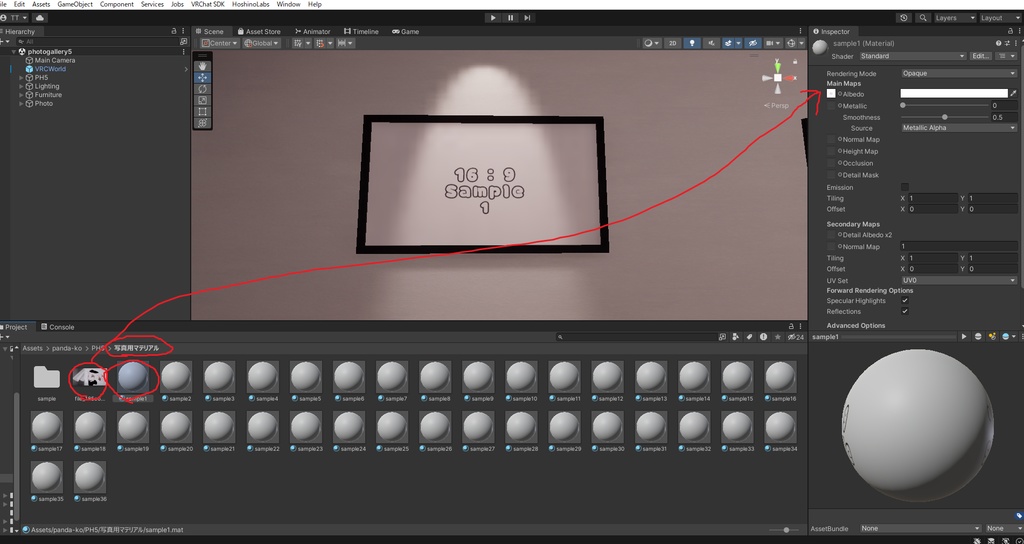1024x544 pixels.
Task: Click the Step frame button
Action: pyautogui.click(x=527, y=18)
